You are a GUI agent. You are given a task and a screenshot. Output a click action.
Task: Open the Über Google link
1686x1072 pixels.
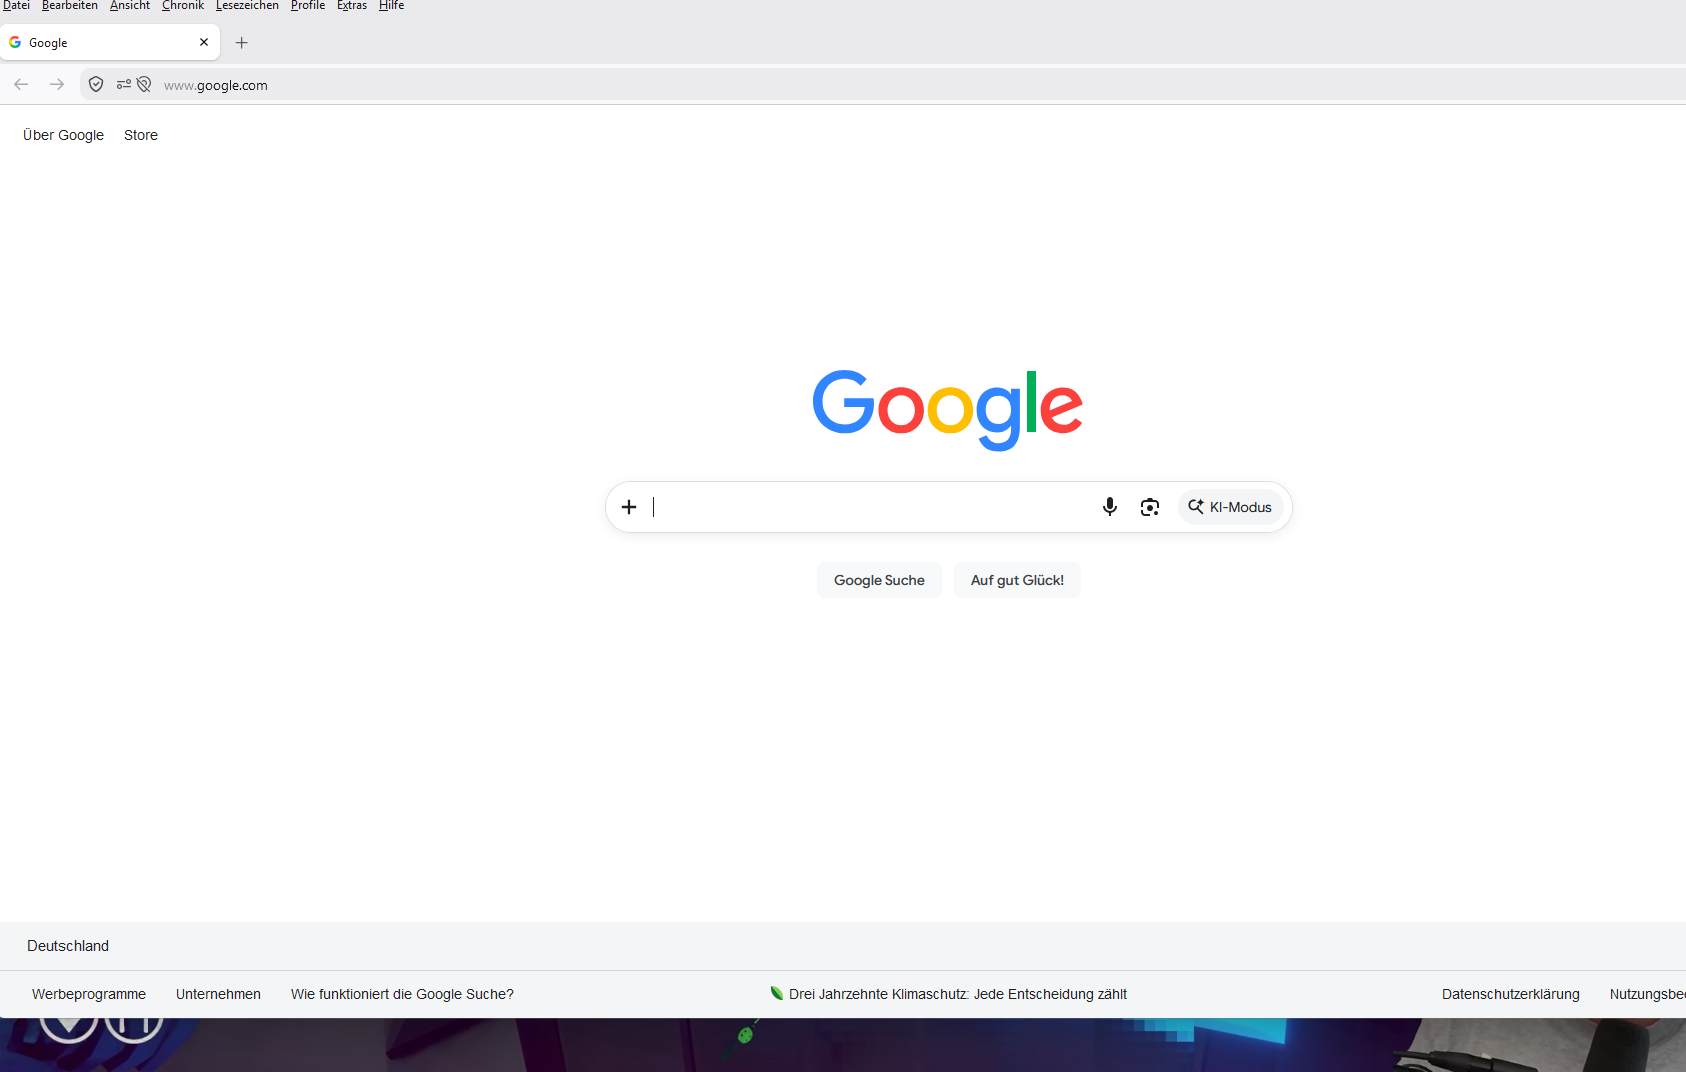[x=63, y=135]
